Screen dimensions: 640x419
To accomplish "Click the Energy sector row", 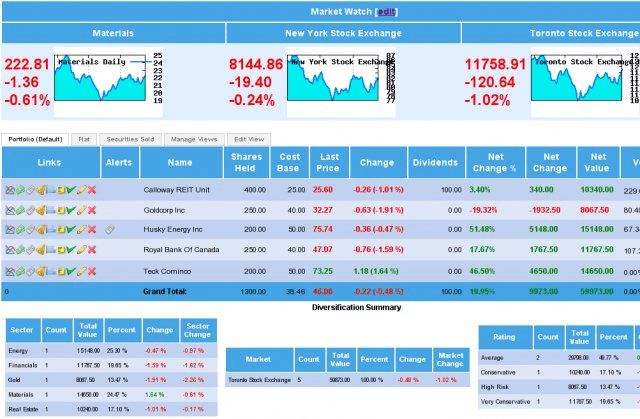I will pyautogui.click(x=111, y=350).
